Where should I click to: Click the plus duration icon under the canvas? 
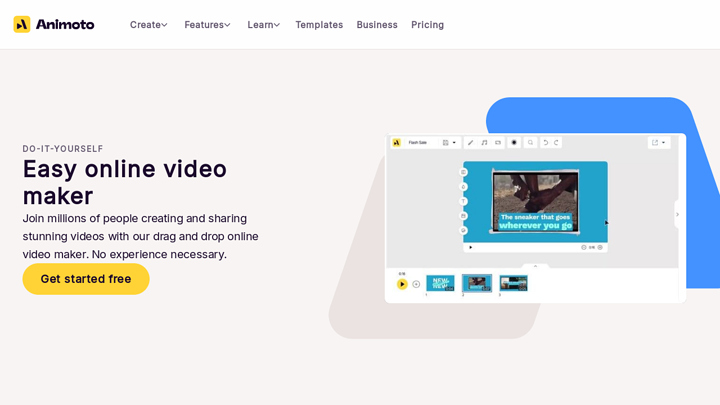tap(600, 248)
